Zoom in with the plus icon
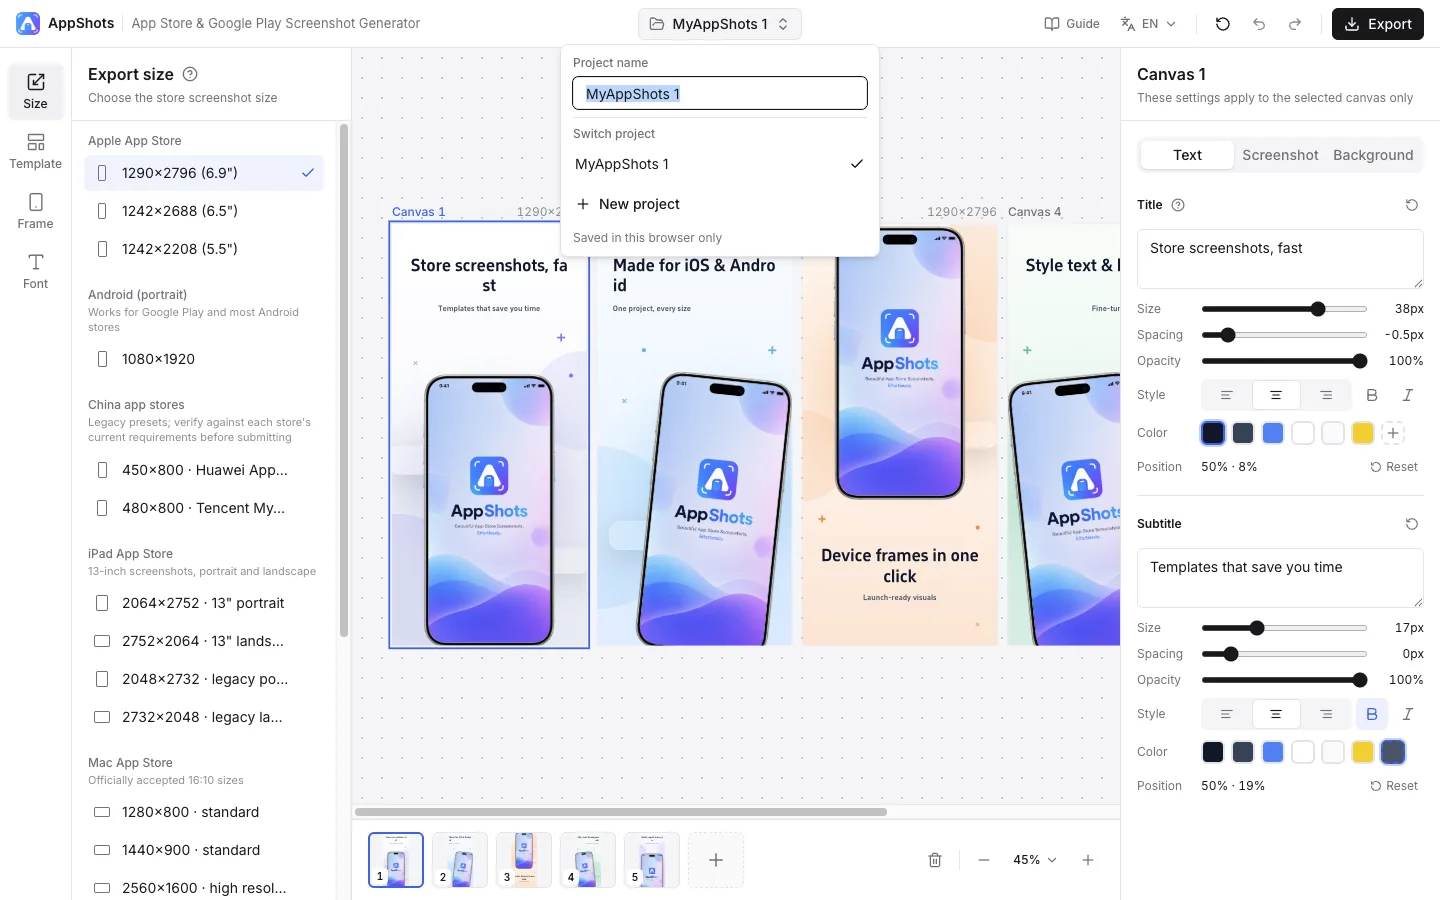Screen dimensions: 1440x900 (1088, 860)
